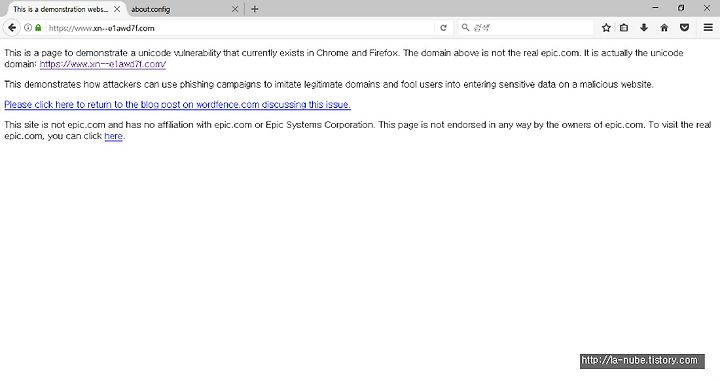Go to home page icon

[664, 28]
